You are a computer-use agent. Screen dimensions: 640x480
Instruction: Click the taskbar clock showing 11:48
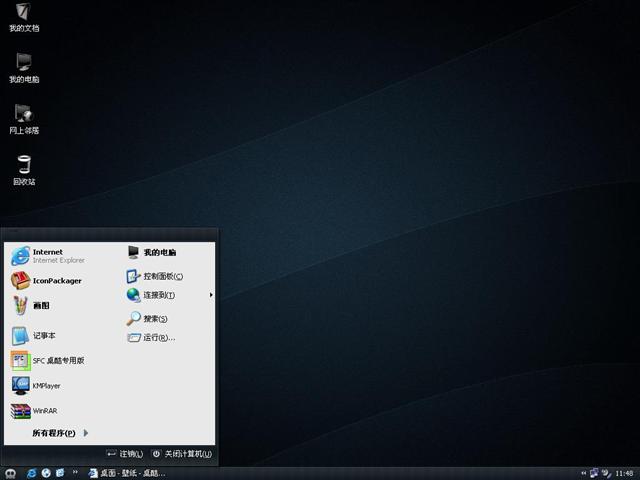pos(624,472)
